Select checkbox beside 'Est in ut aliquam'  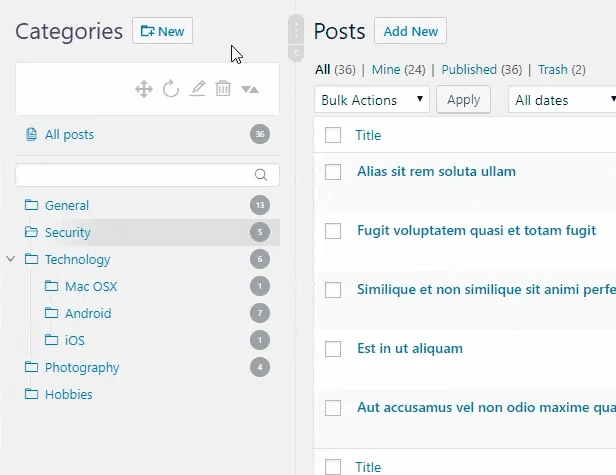(x=333, y=349)
